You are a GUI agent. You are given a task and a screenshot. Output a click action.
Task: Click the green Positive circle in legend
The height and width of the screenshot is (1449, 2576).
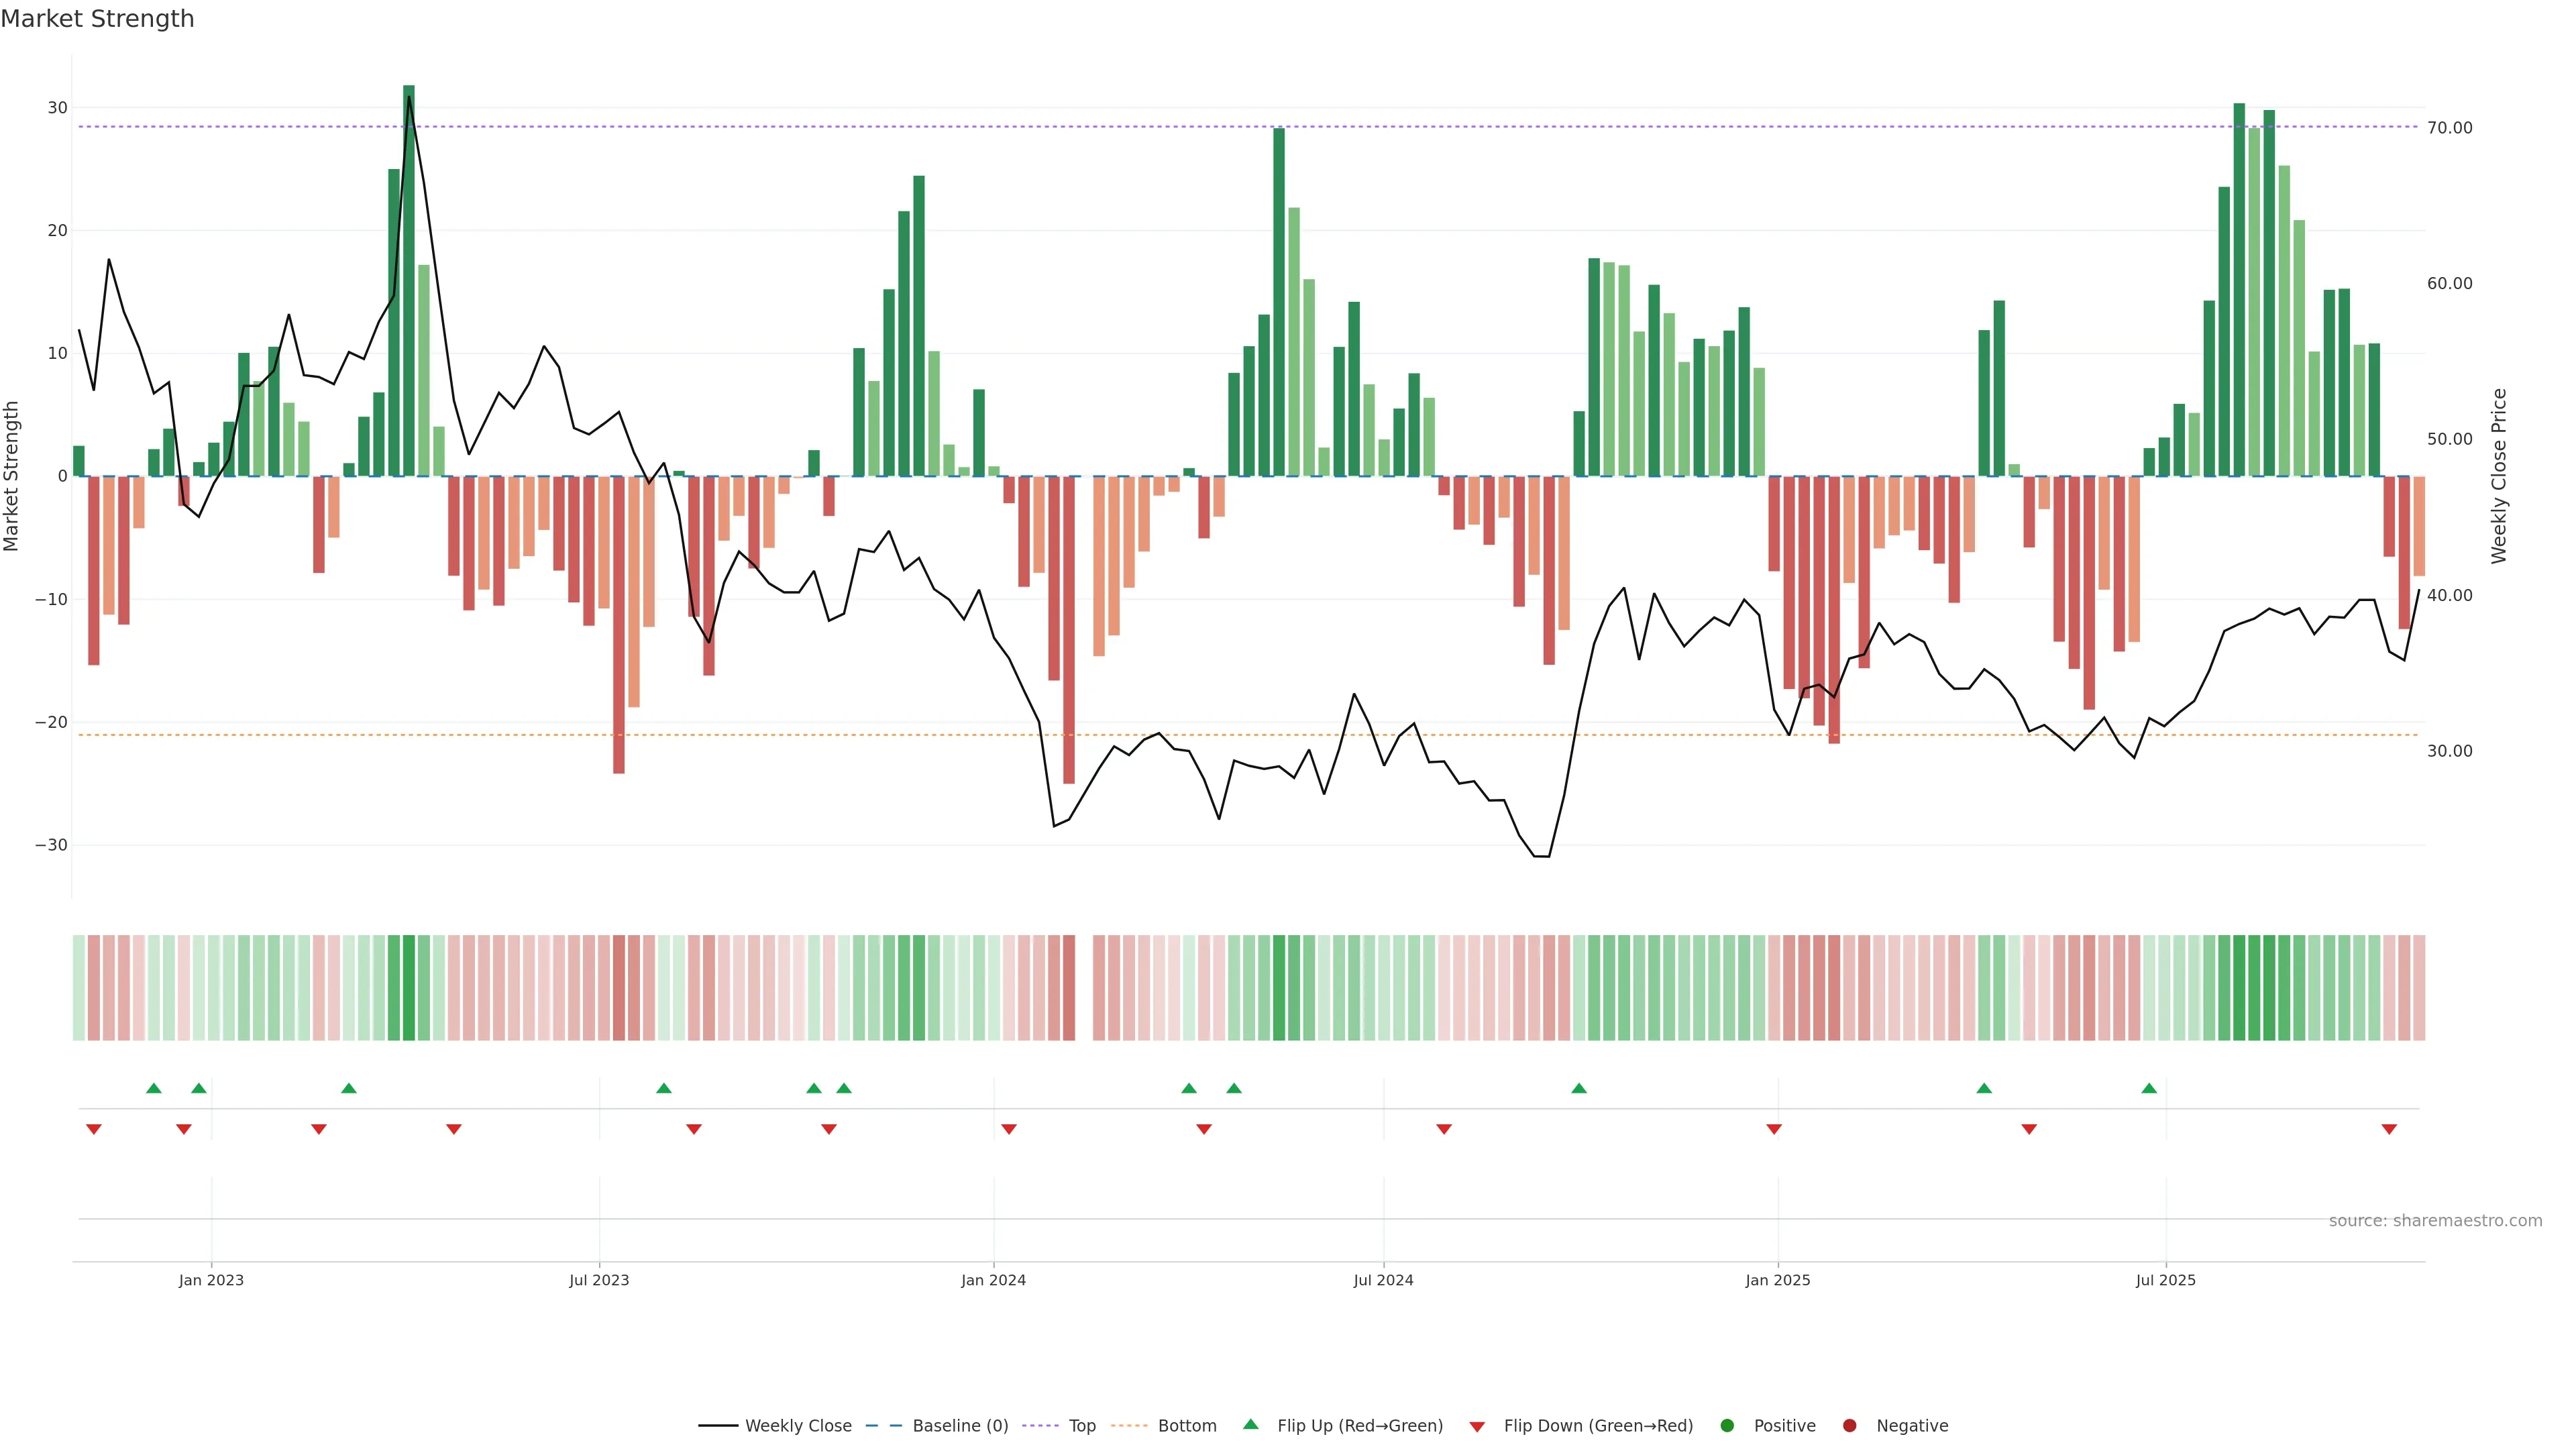click(x=1727, y=1425)
